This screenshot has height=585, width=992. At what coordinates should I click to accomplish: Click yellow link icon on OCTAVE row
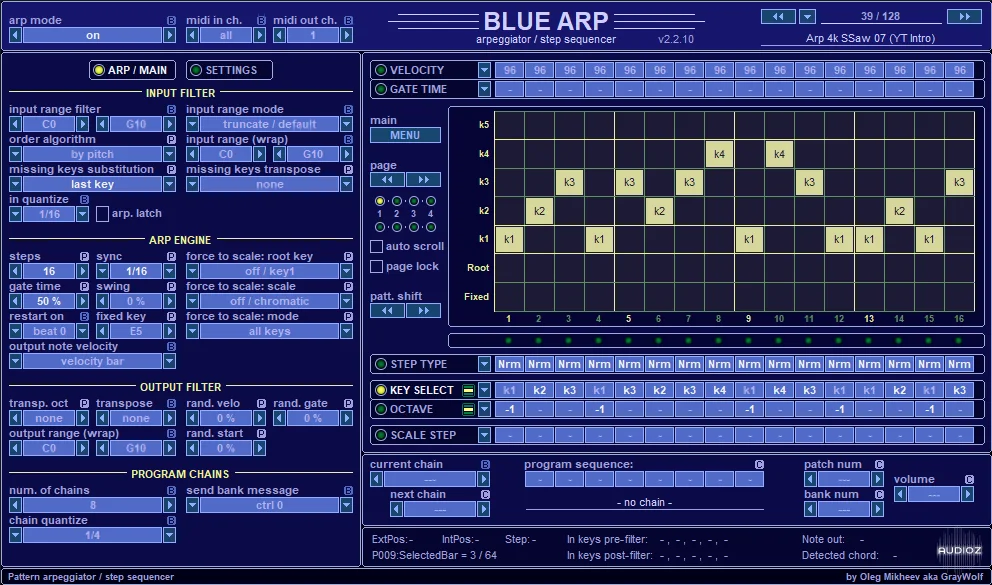pos(468,409)
